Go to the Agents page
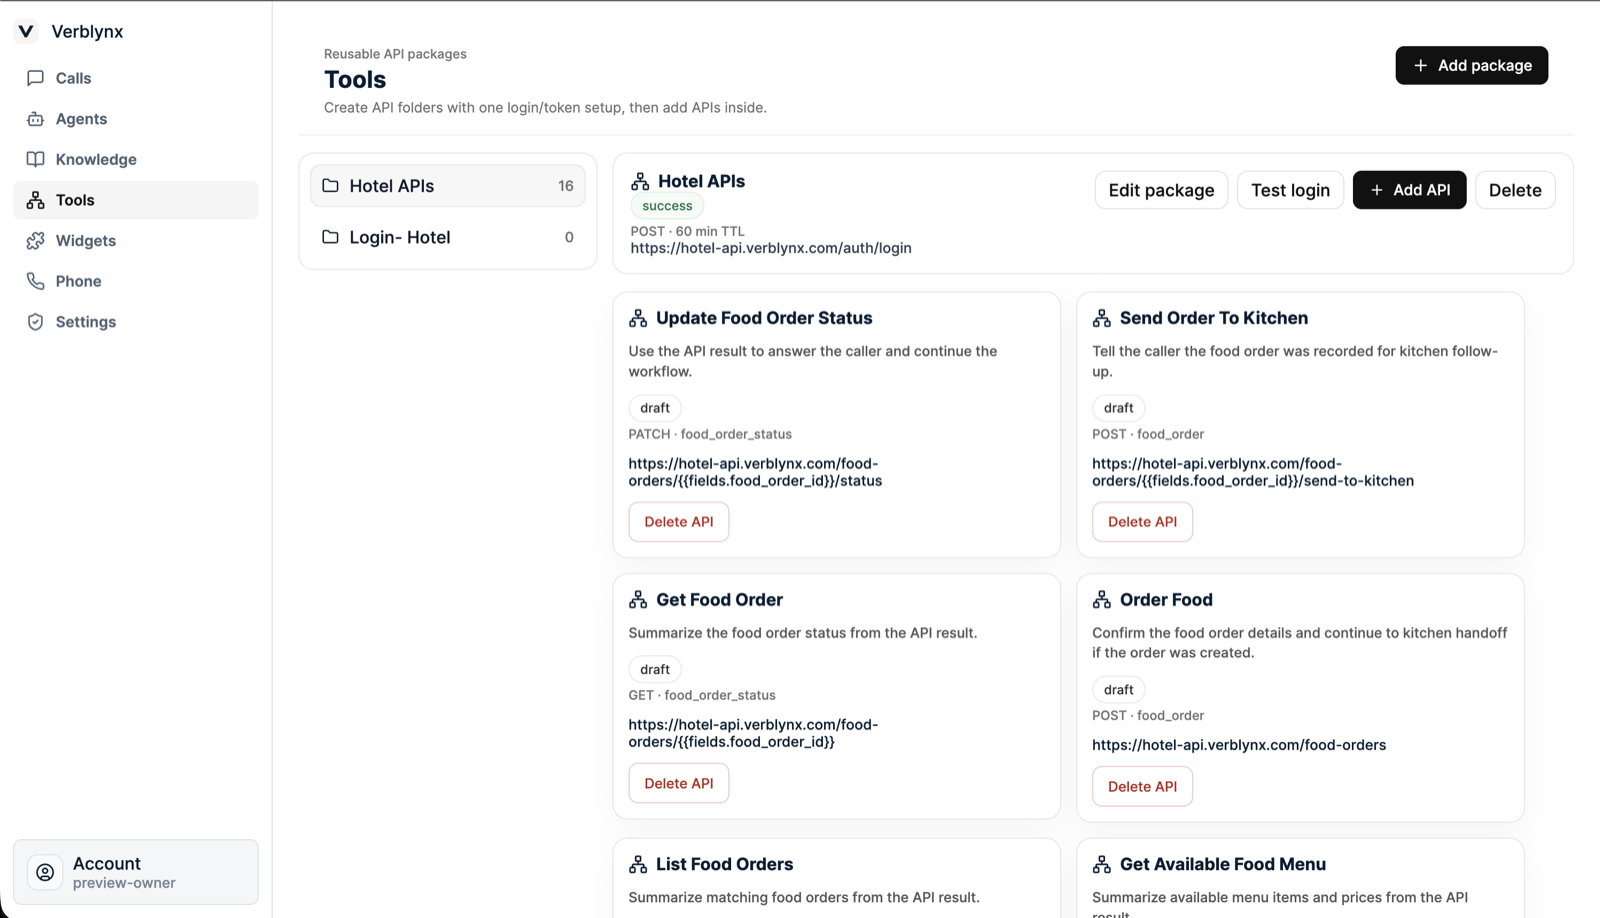 [136, 119]
